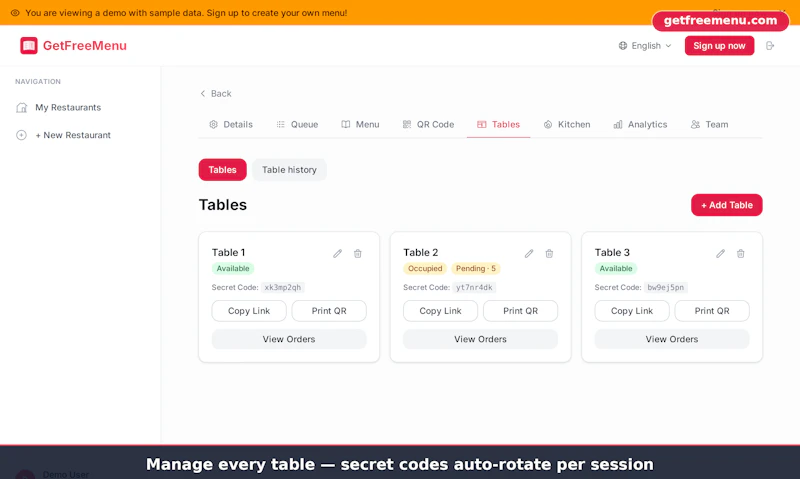Viewport: 800px width, 479px height.
Task: Go to the Kitchen tab
Action: coord(567,124)
